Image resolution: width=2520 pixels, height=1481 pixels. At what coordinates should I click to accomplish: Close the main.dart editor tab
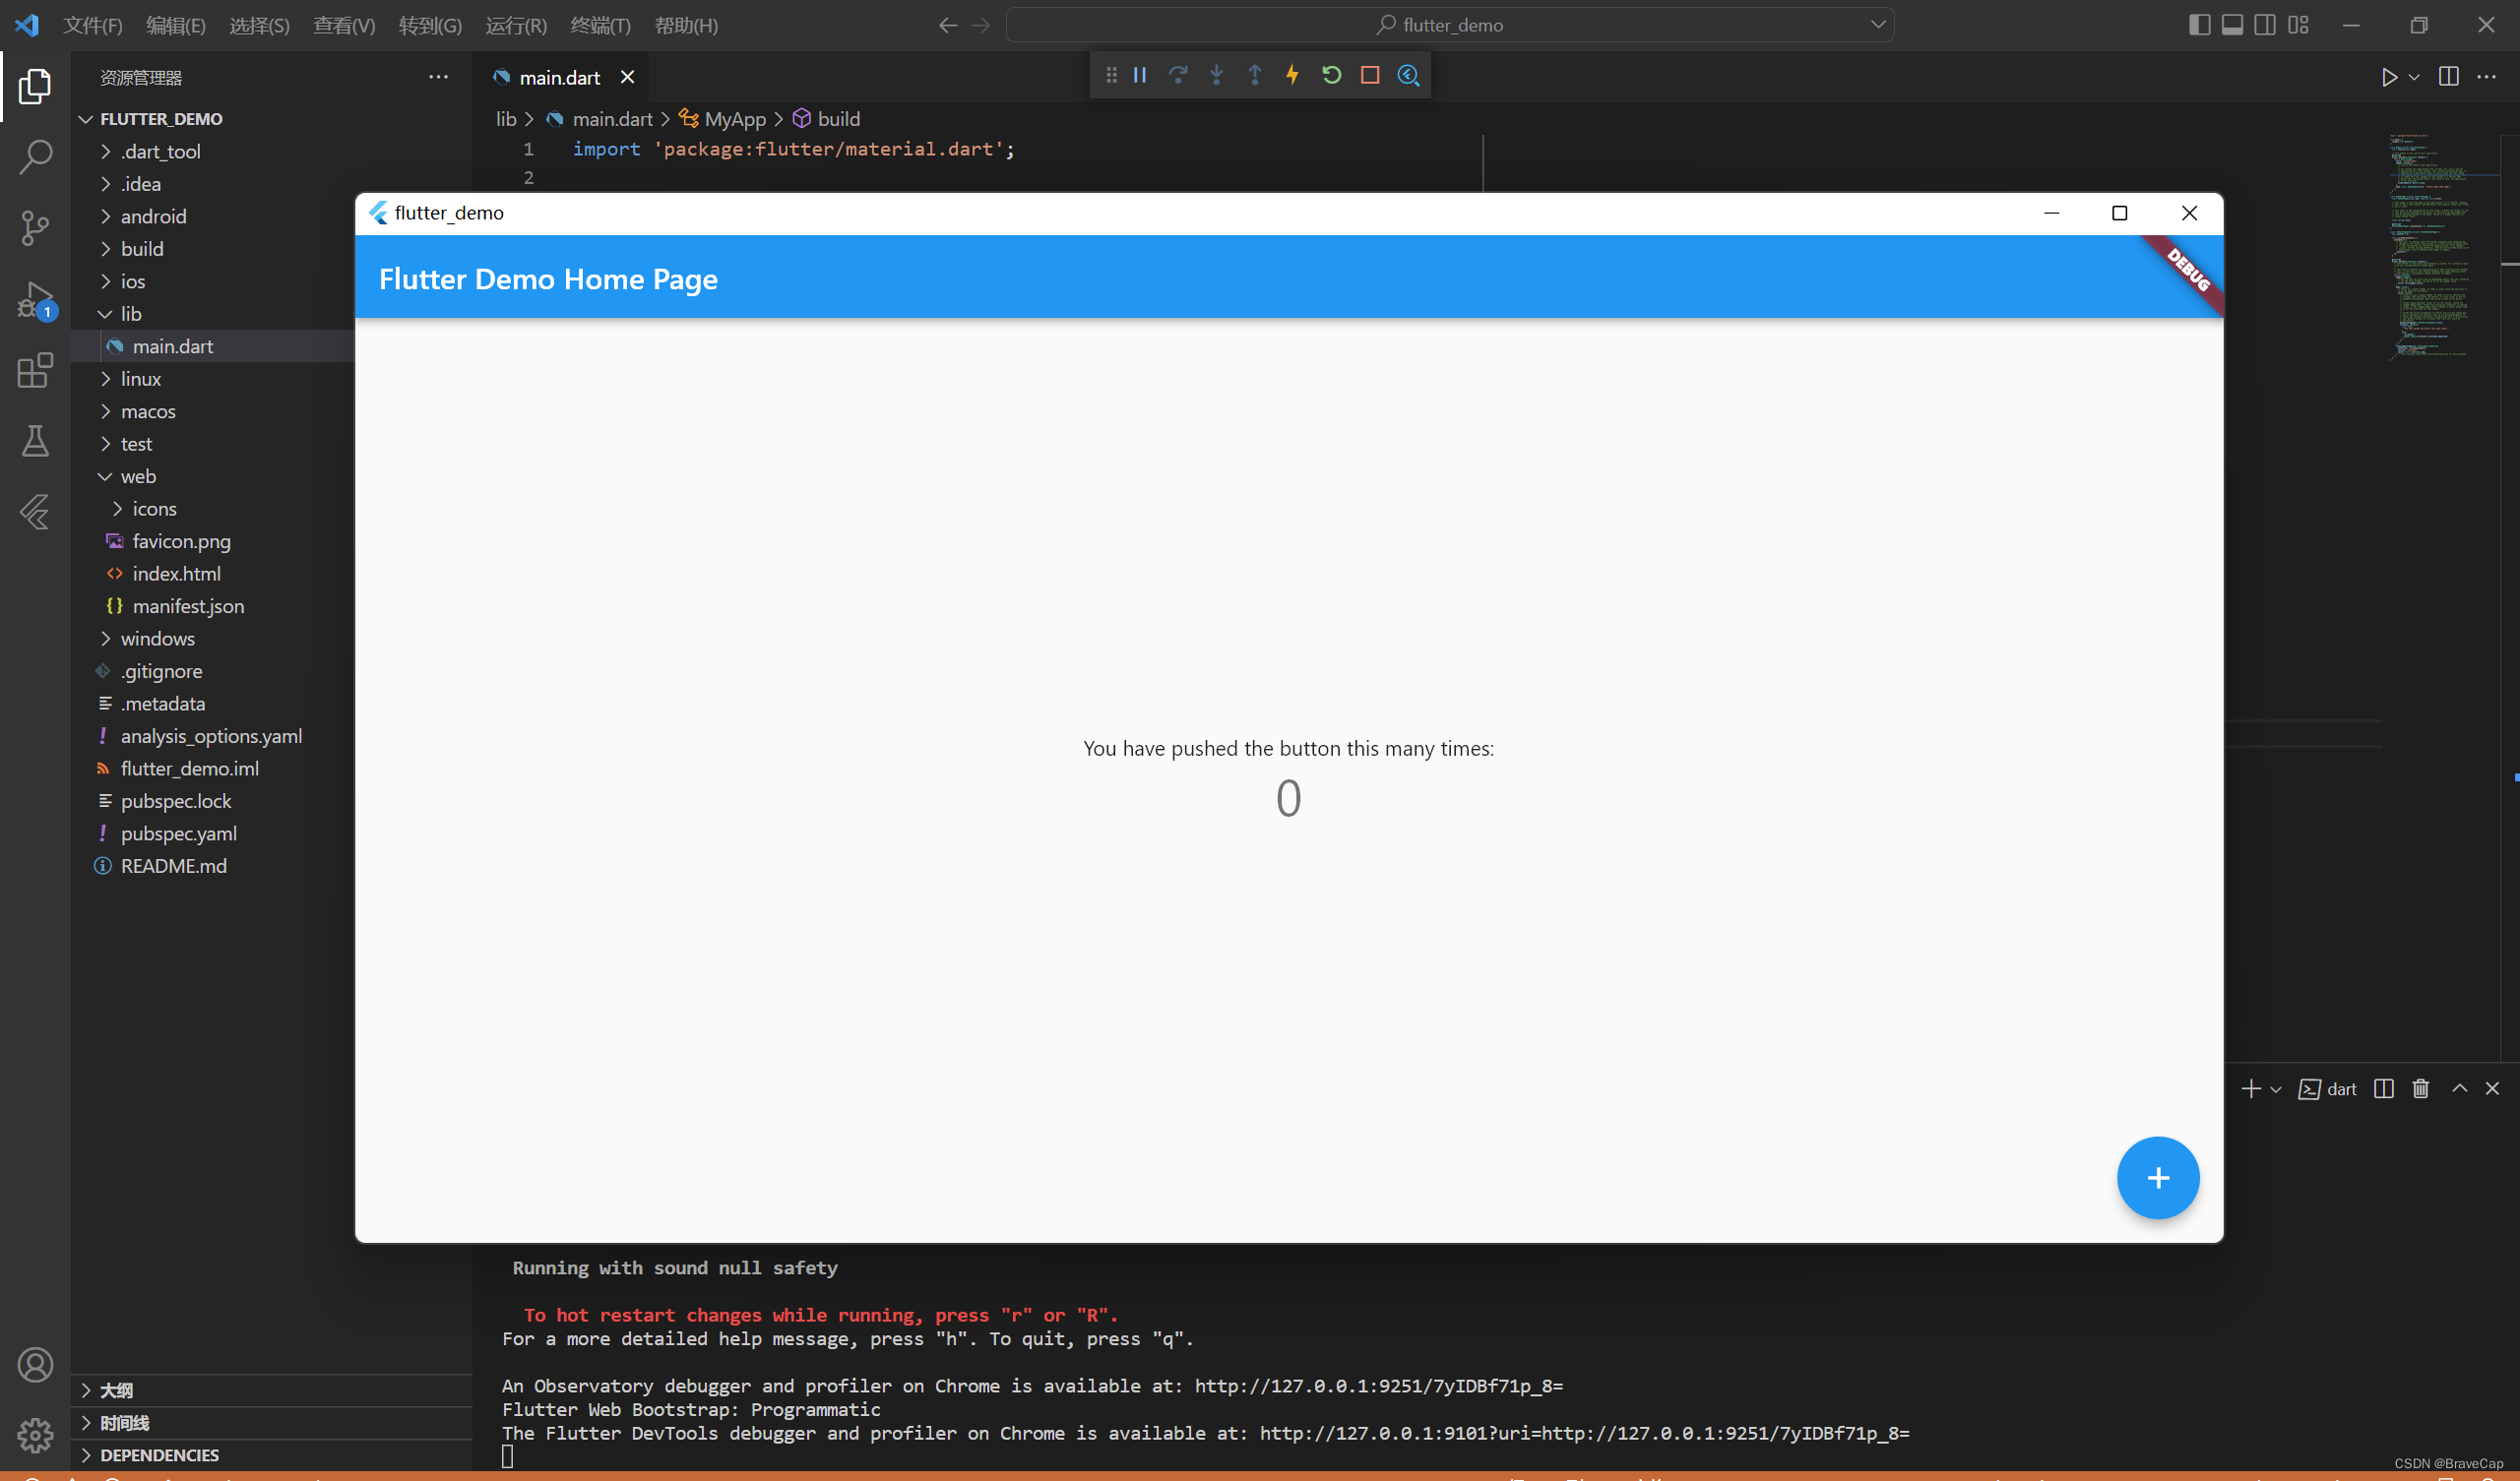coord(627,77)
